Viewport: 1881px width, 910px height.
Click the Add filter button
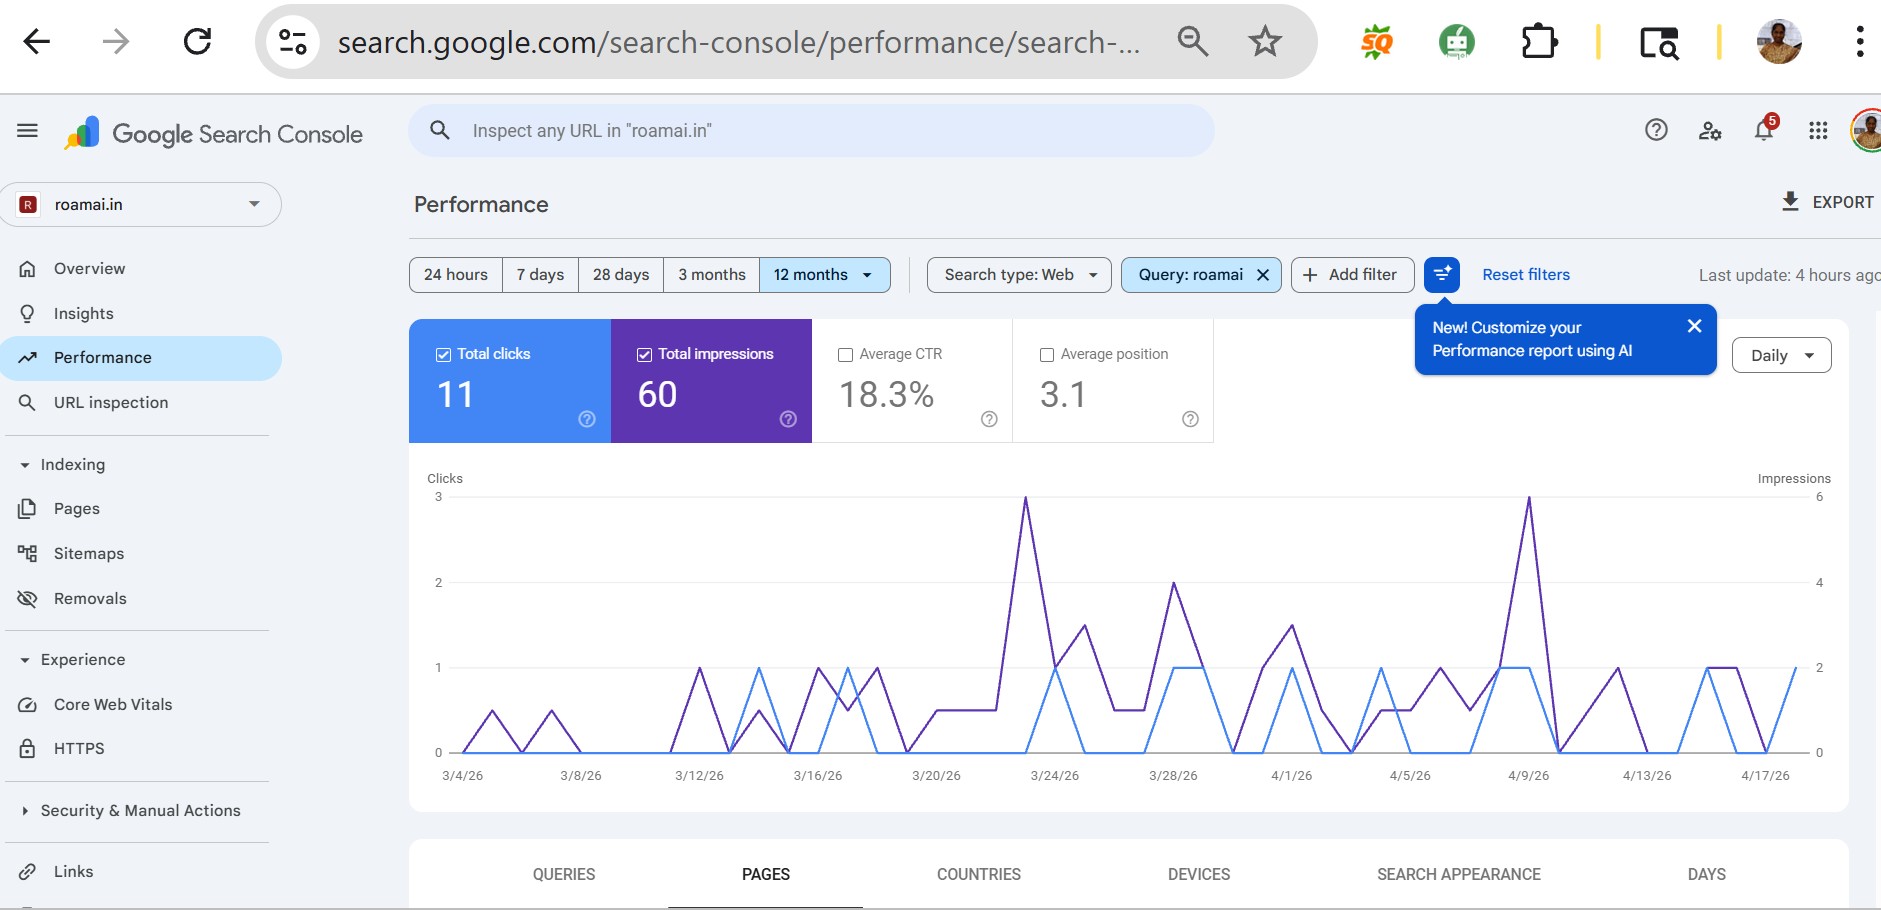coord(1352,275)
